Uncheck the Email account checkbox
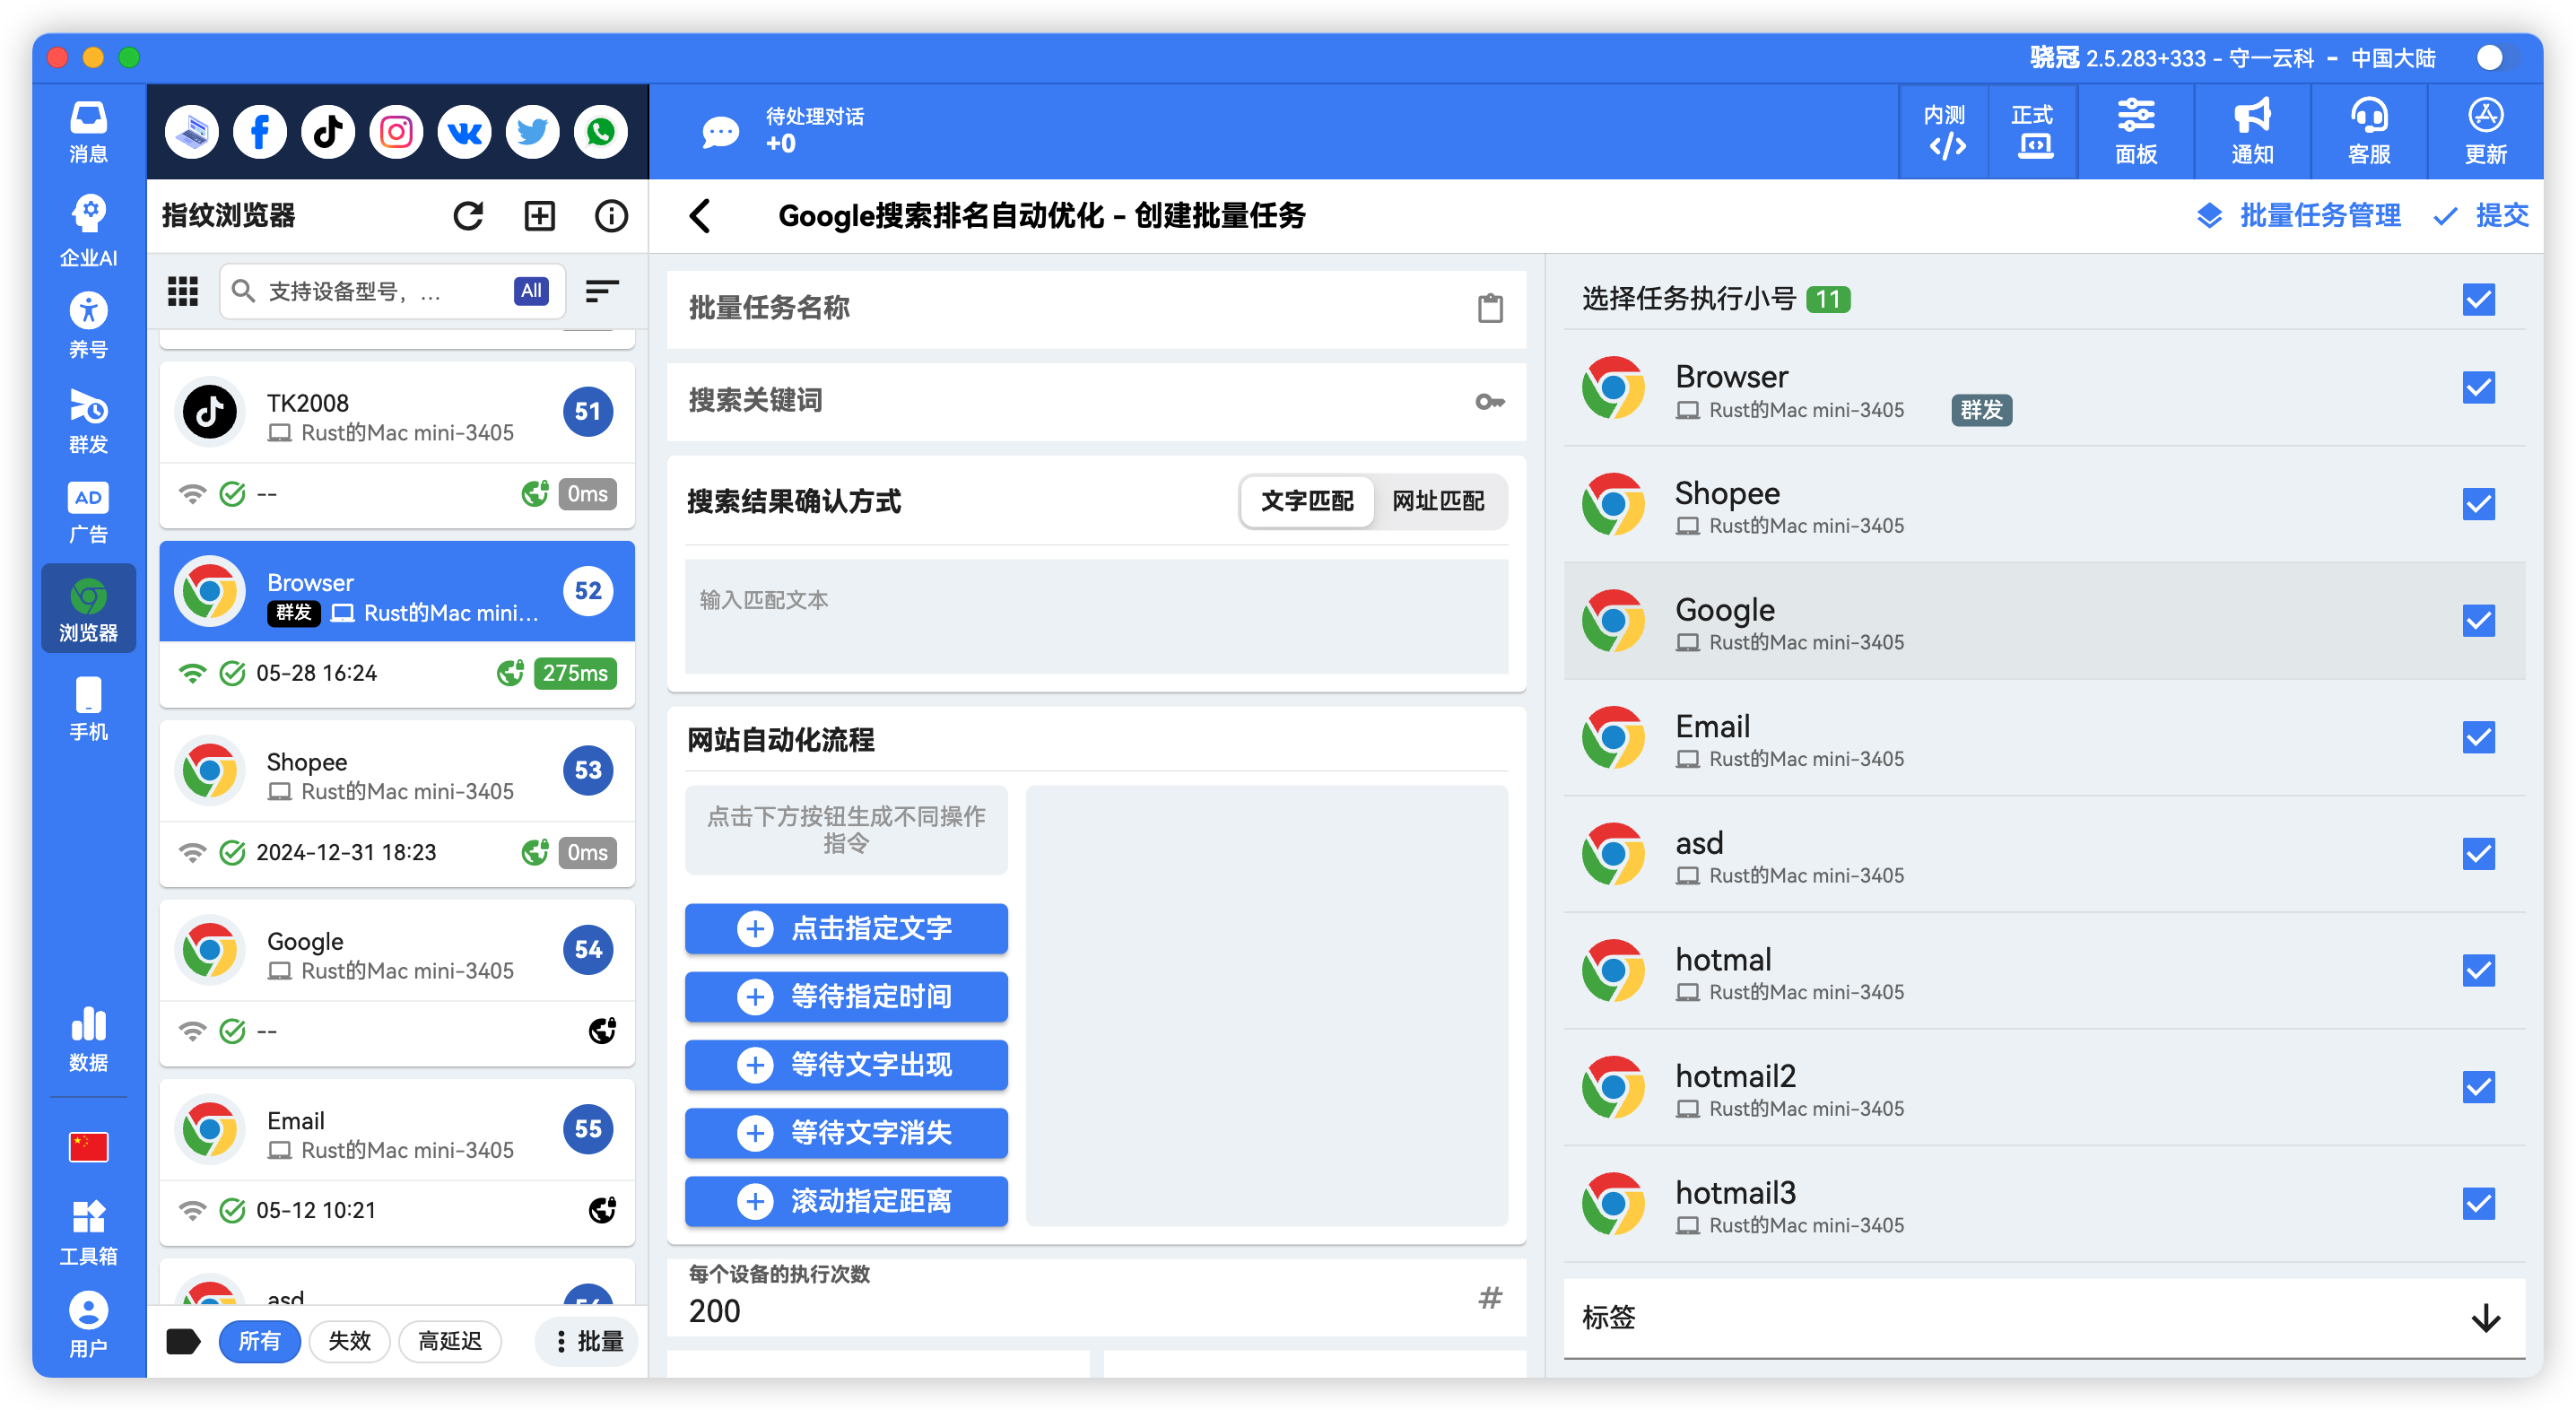The width and height of the screenshot is (2576, 1410). pyautogui.click(x=2478, y=738)
